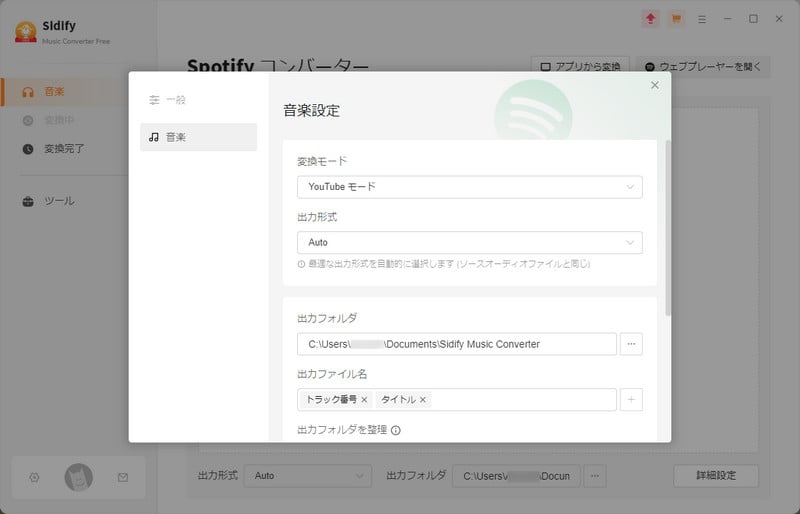This screenshot has width=800, height=514.
Task: Click the ウェブプレーヤーを開く button
Action: pos(703,67)
